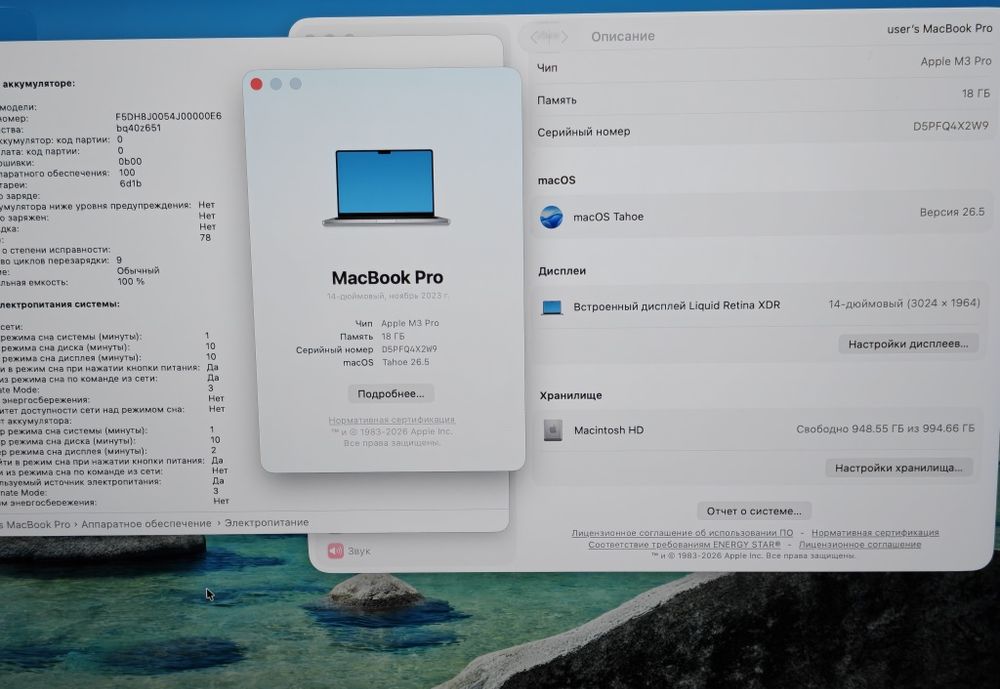1000x689 pixels.
Task: Click the "100 %" maximum capacity value
Action: [x=131, y=282]
